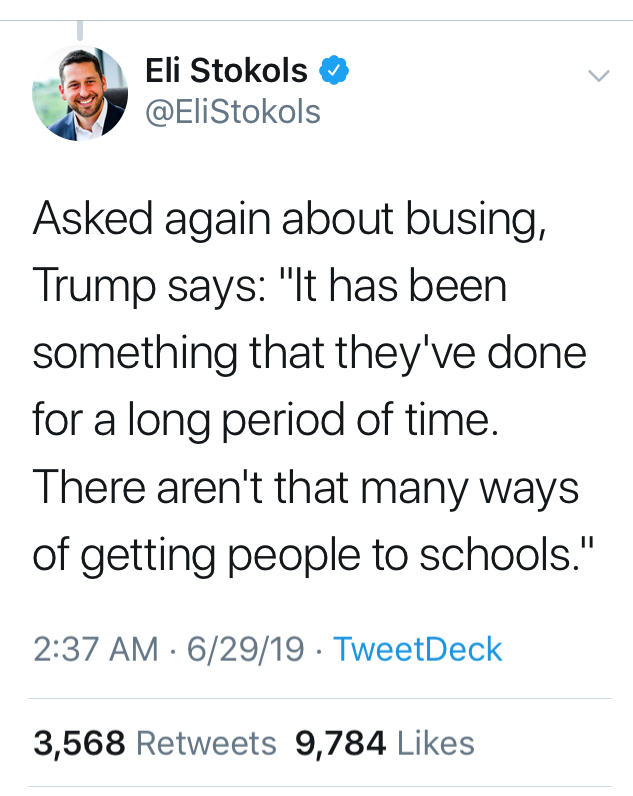Viewport: 633px width, 796px height.
Task: Click the "something that they've done" line
Action: tap(309, 354)
